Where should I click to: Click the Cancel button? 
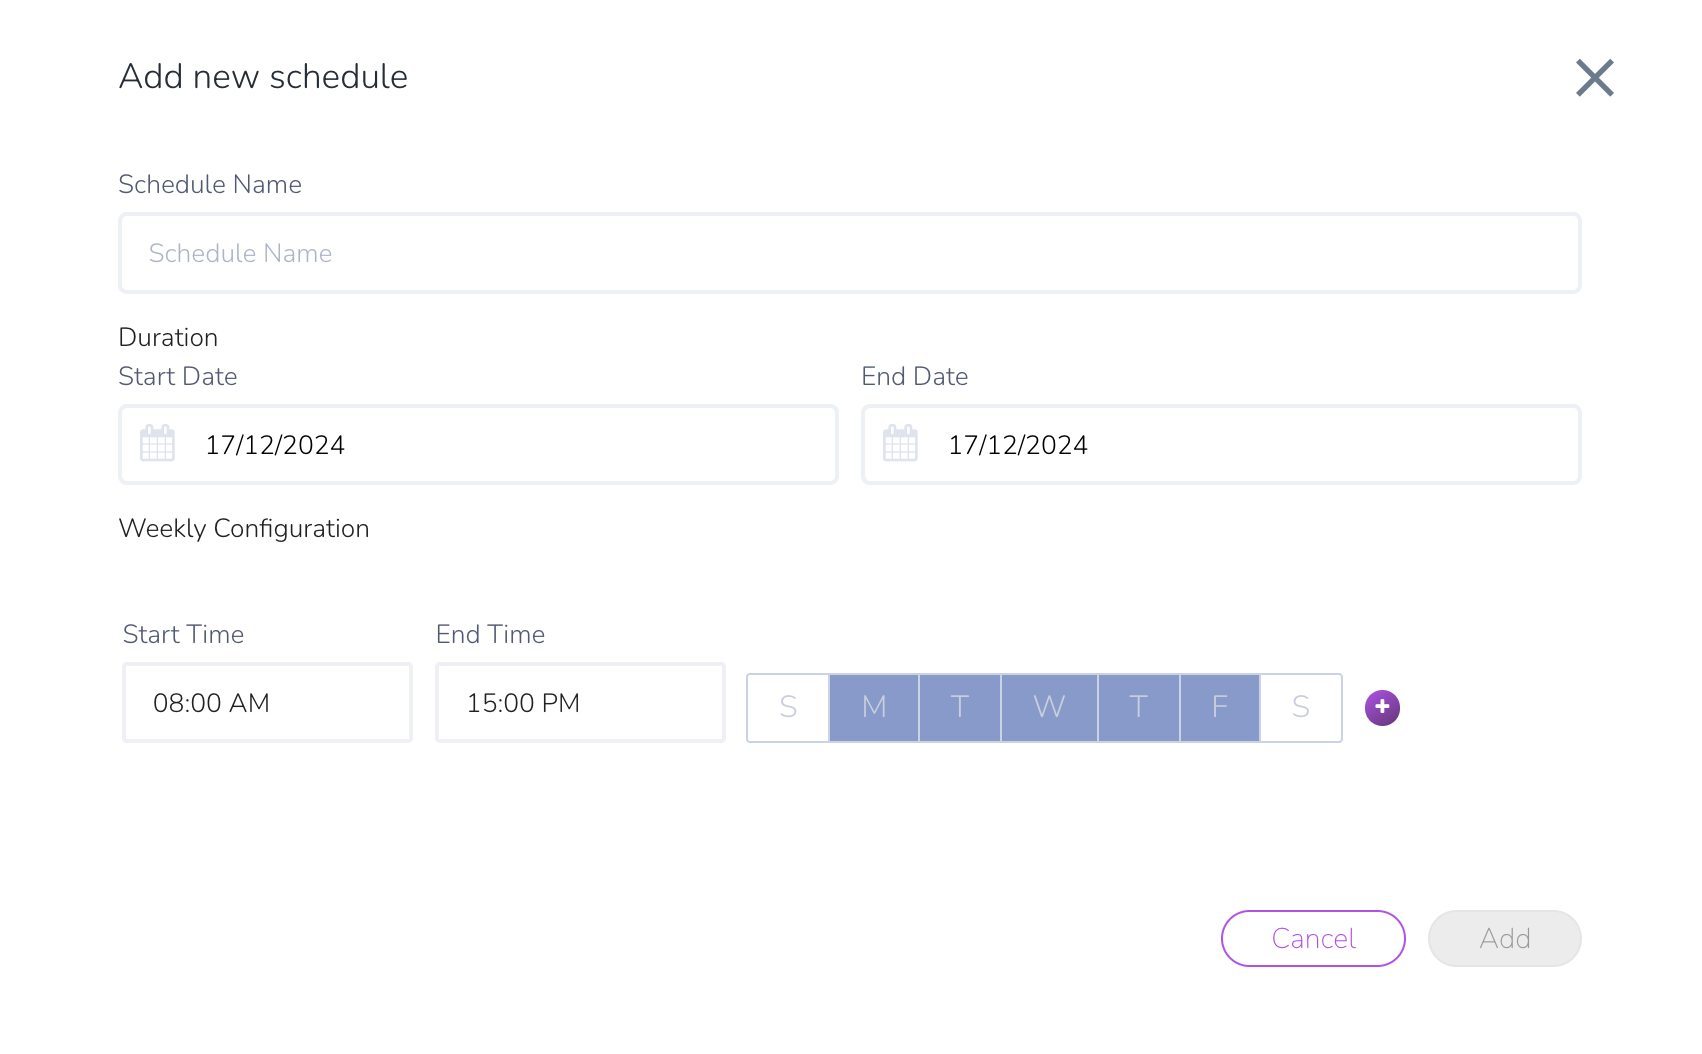click(x=1313, y=938)
